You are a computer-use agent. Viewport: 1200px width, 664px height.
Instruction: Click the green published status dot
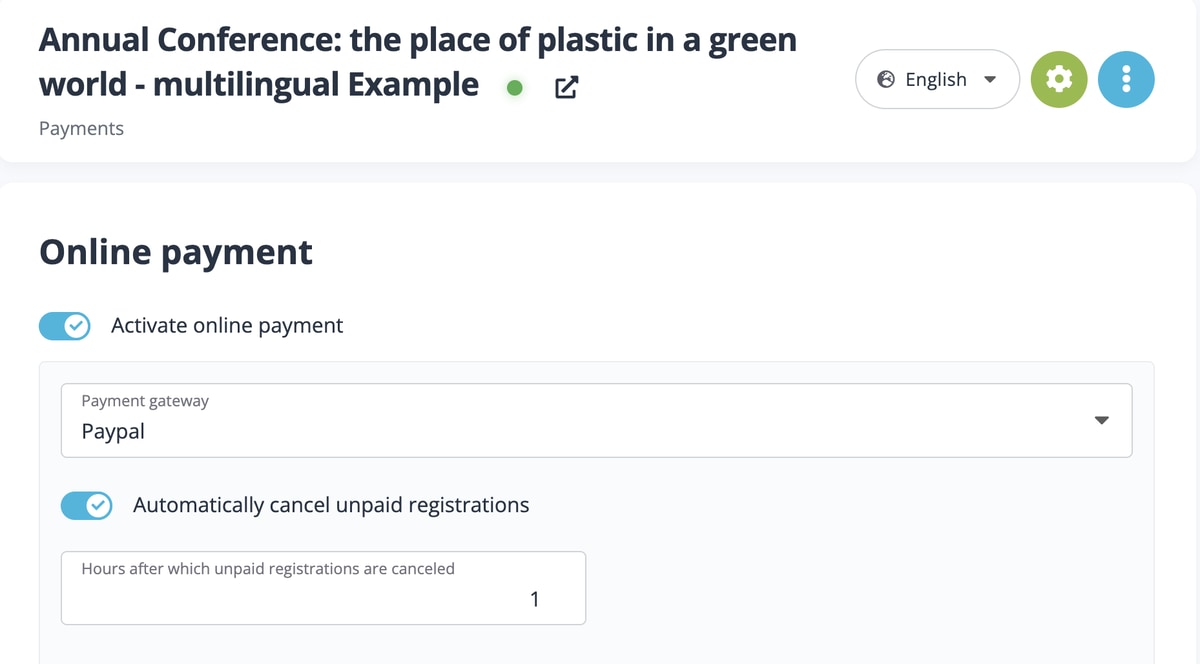click(x=515, y=88)
